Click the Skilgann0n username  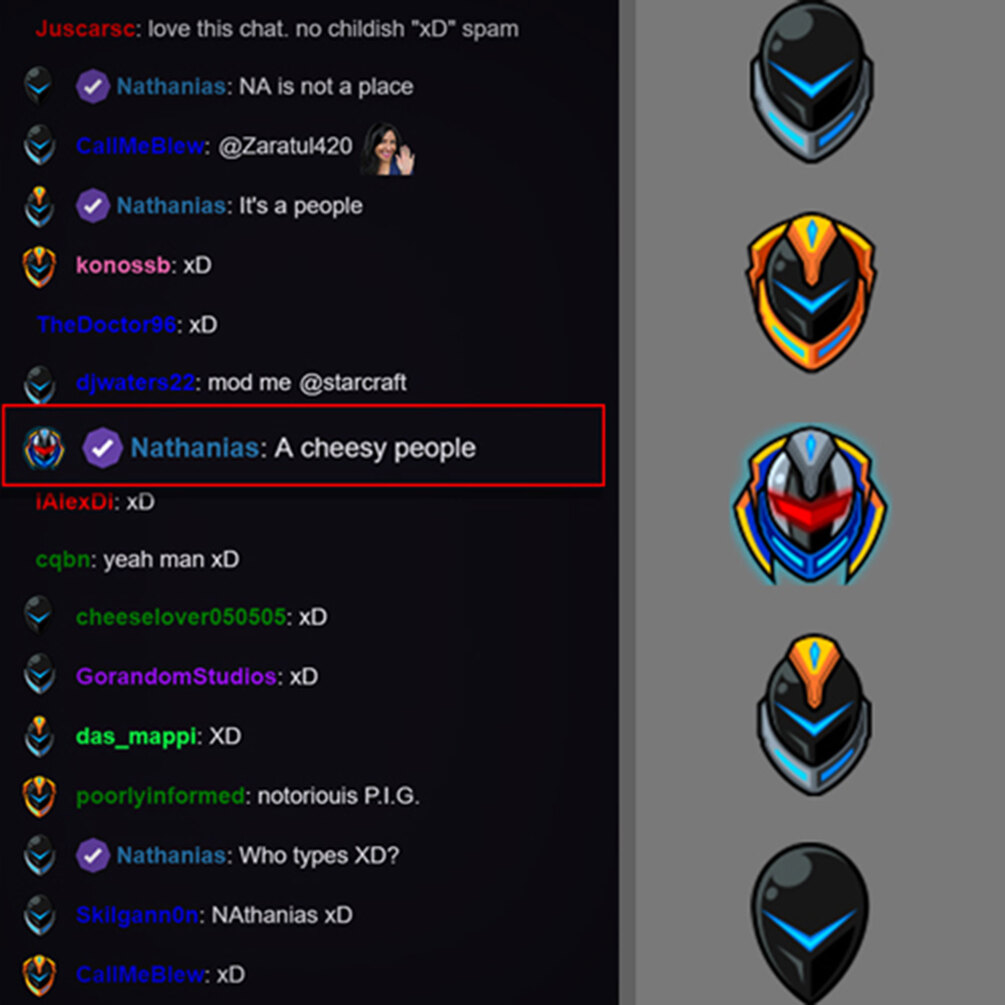[x=137, y=915]
